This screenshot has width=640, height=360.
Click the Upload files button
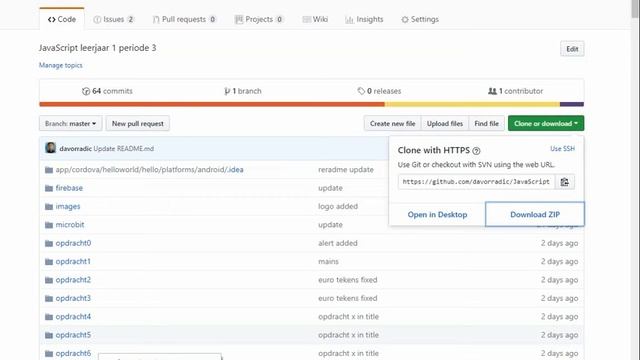pyautogui.click(x=444, y=124)
